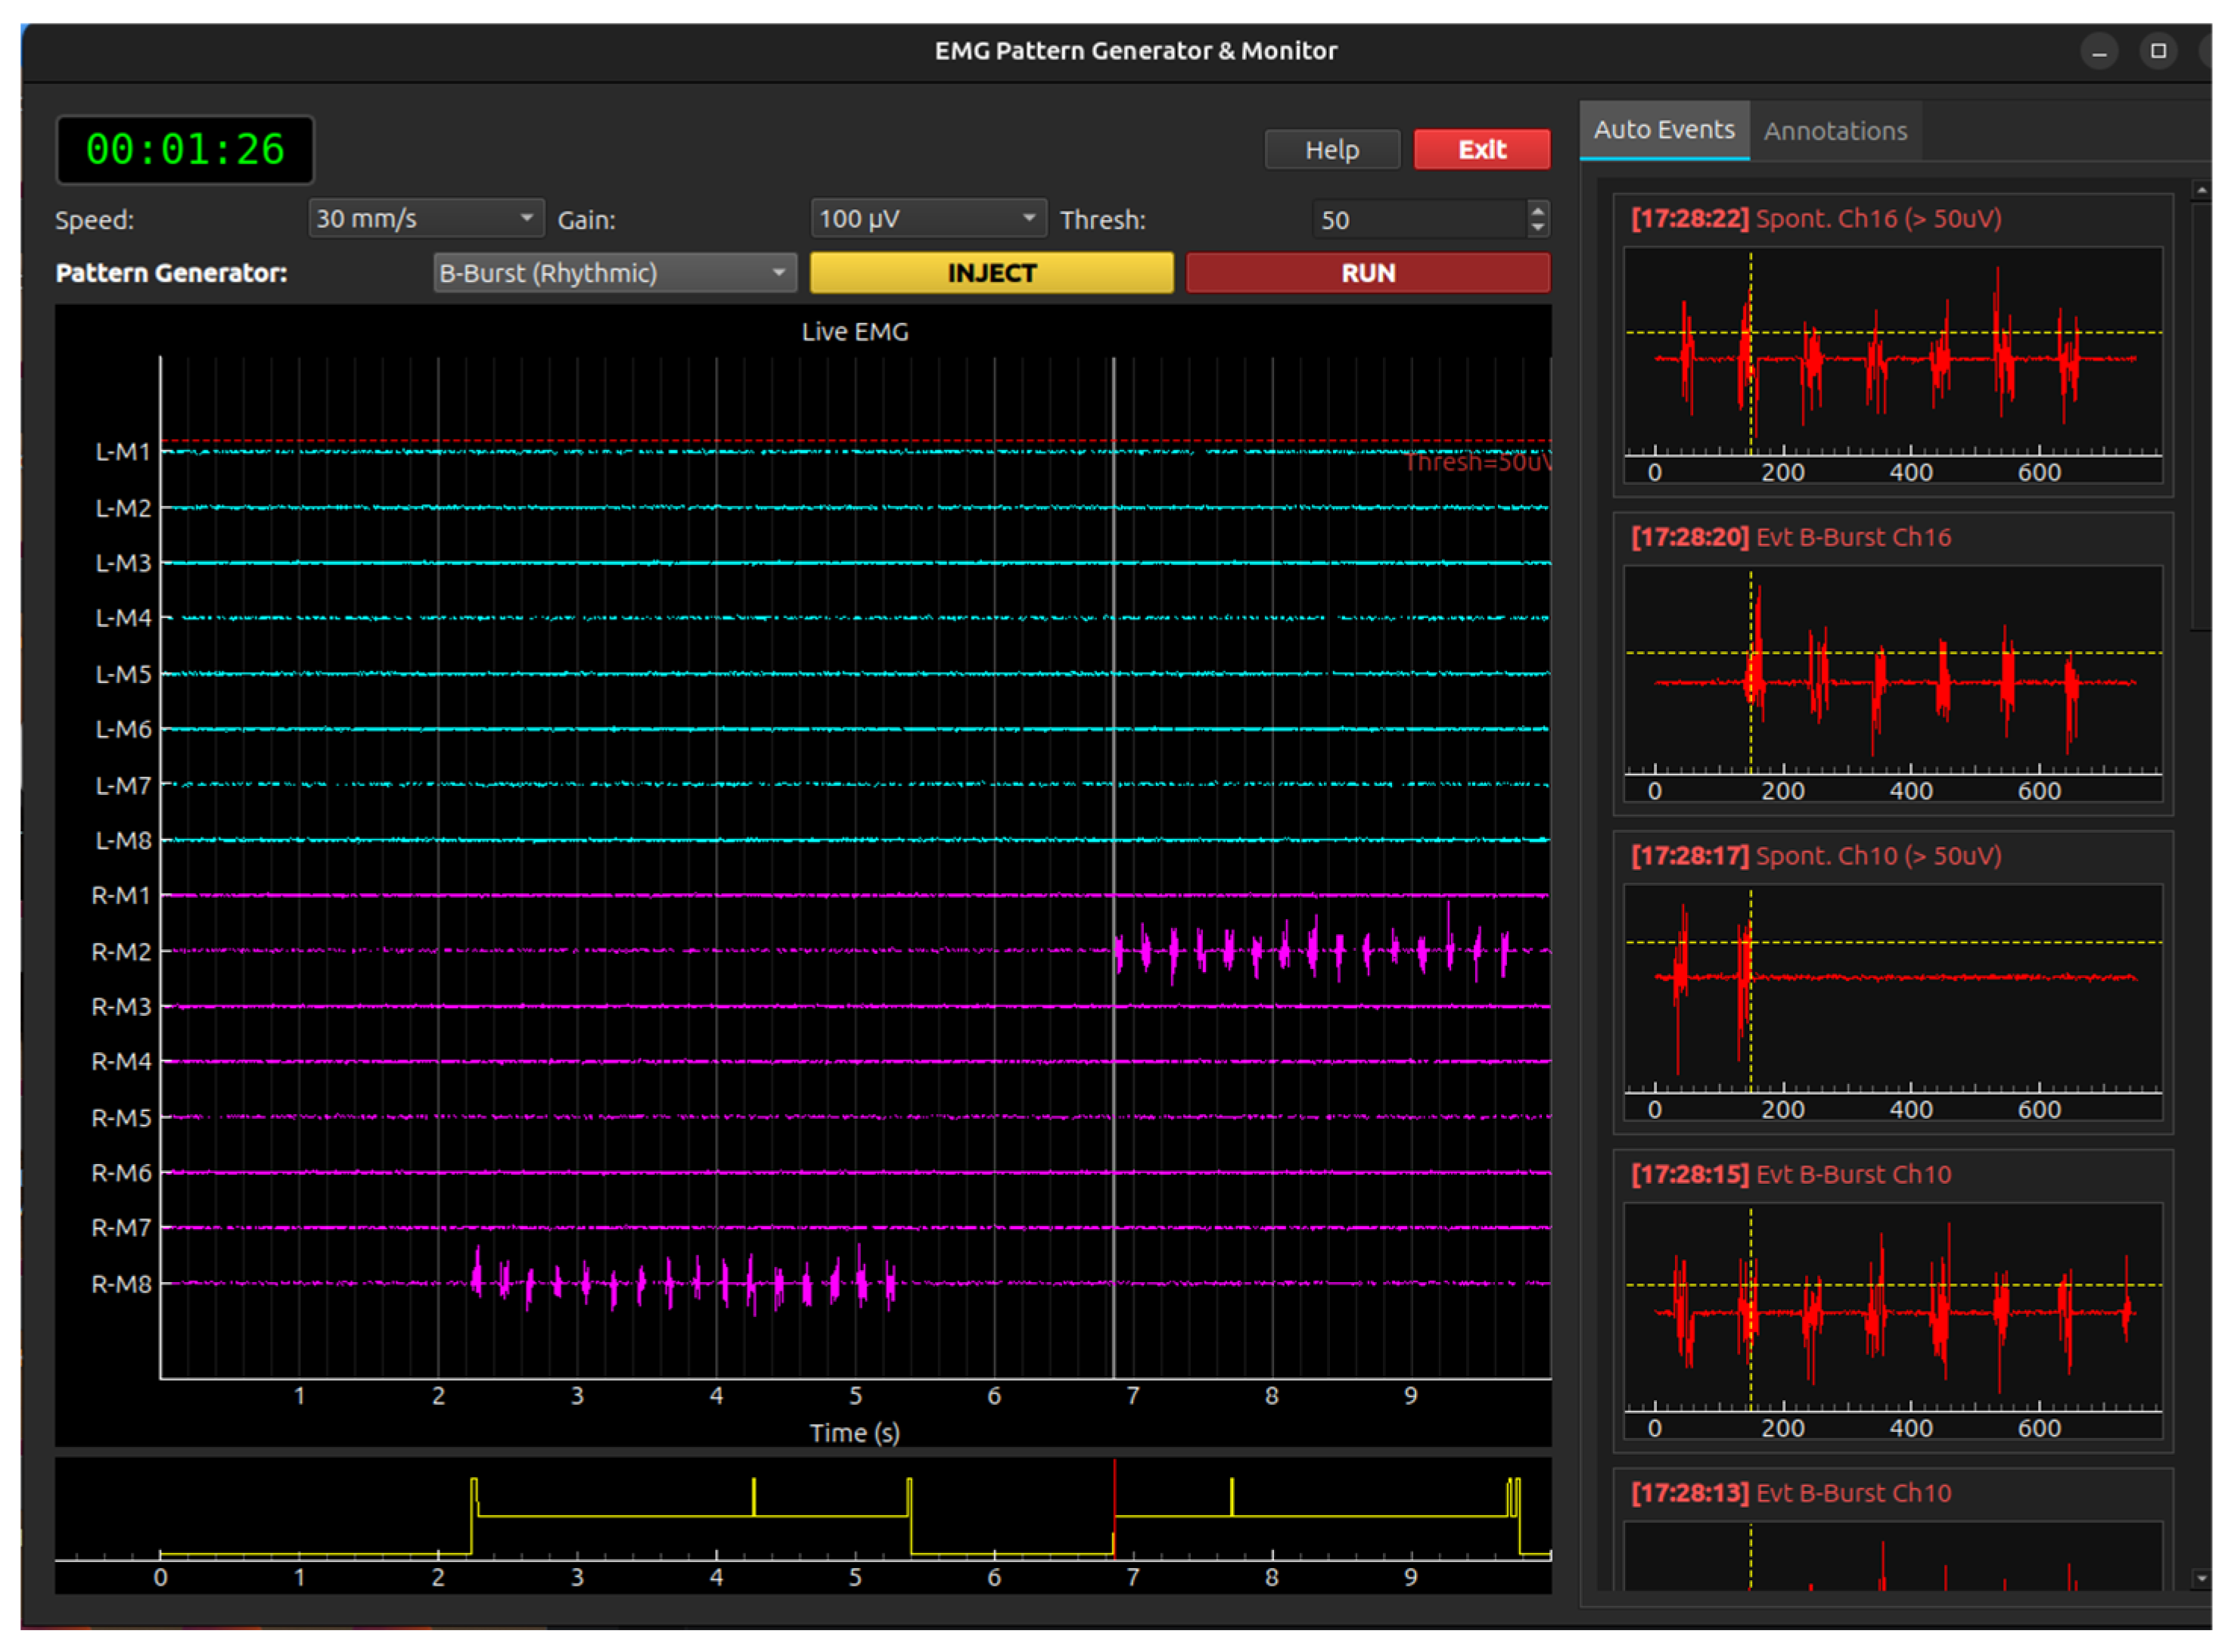Viewport: 2228px width, 1652px height.
Task: Open the Help dialog
Action: (x=1331, y=150)
